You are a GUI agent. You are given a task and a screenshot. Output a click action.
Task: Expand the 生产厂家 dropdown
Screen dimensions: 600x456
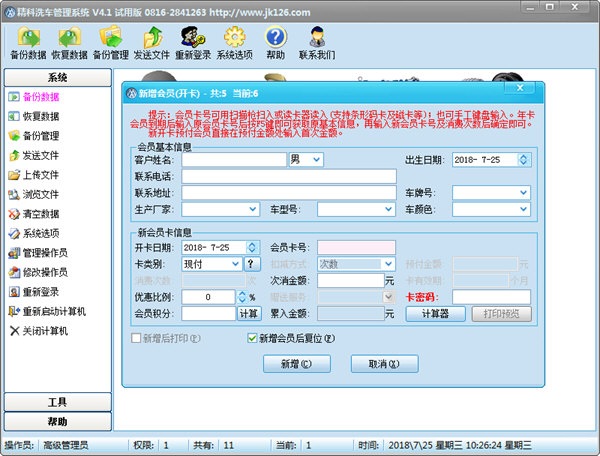[x=253, y=209]
